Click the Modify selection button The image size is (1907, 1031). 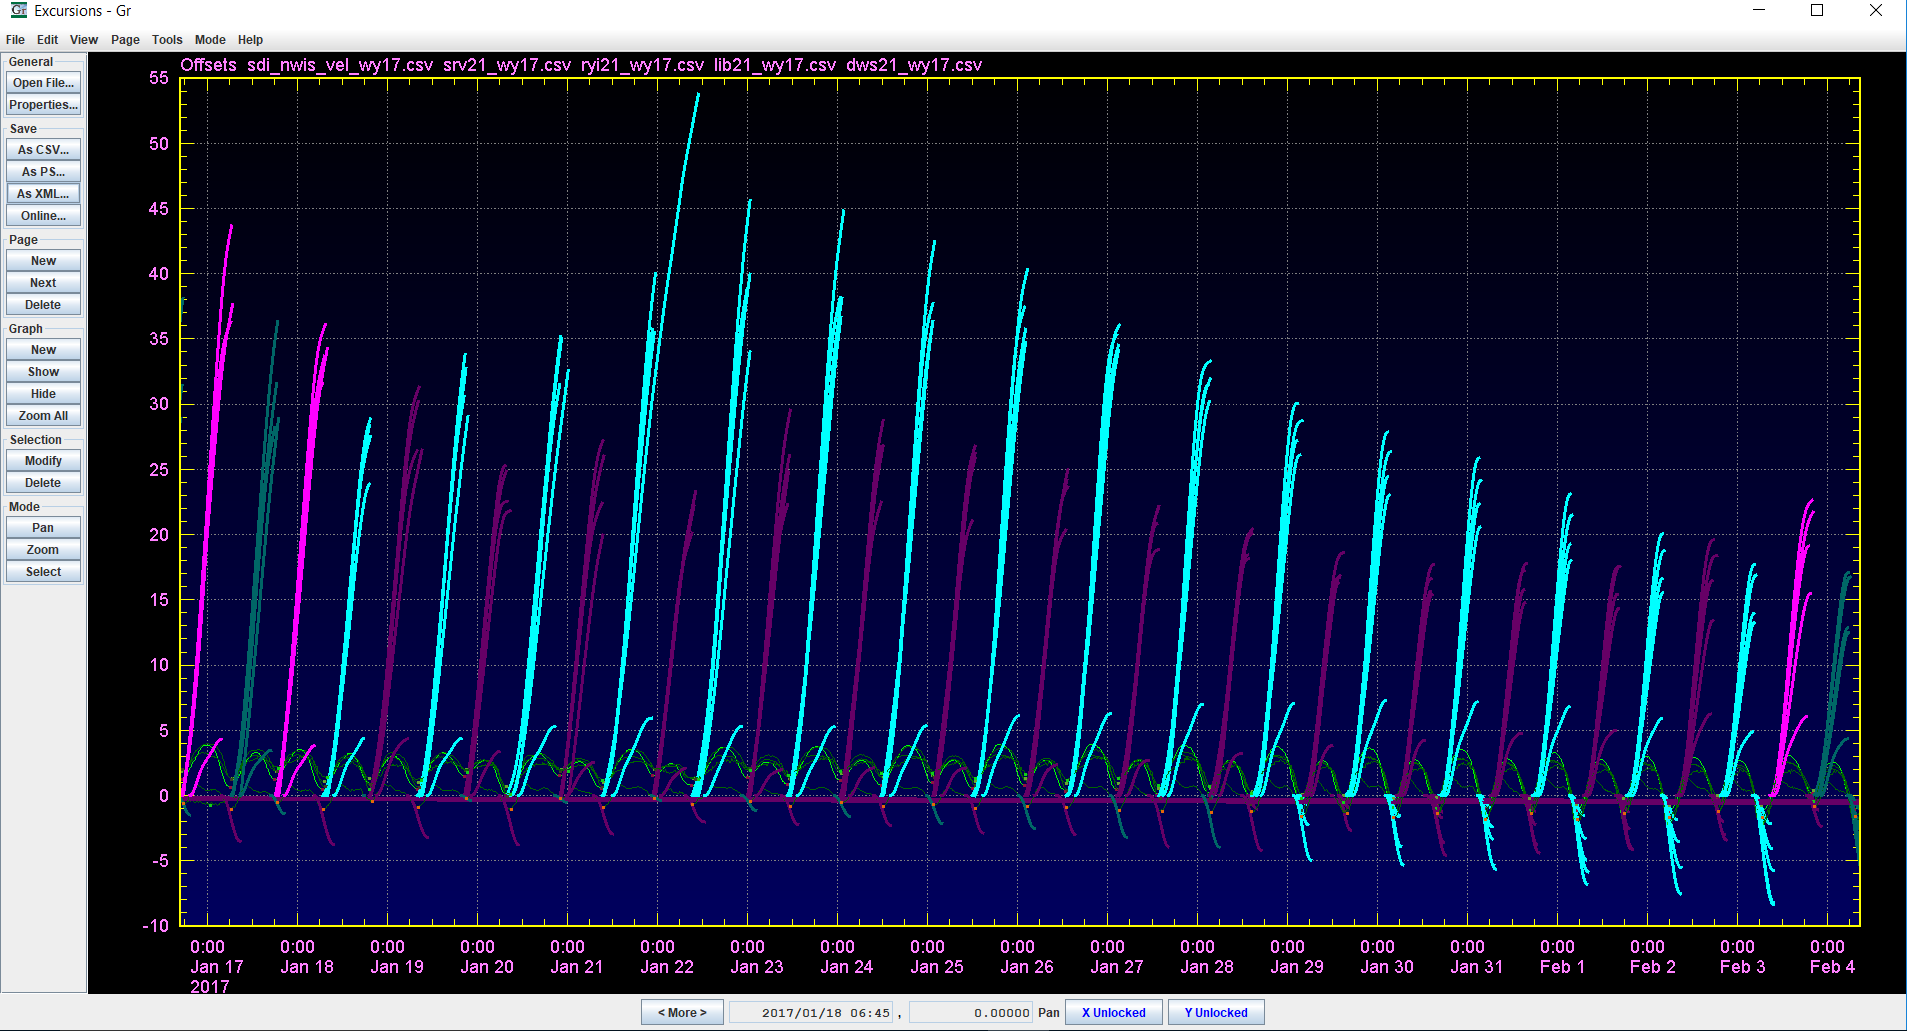(x=43, y=461)
